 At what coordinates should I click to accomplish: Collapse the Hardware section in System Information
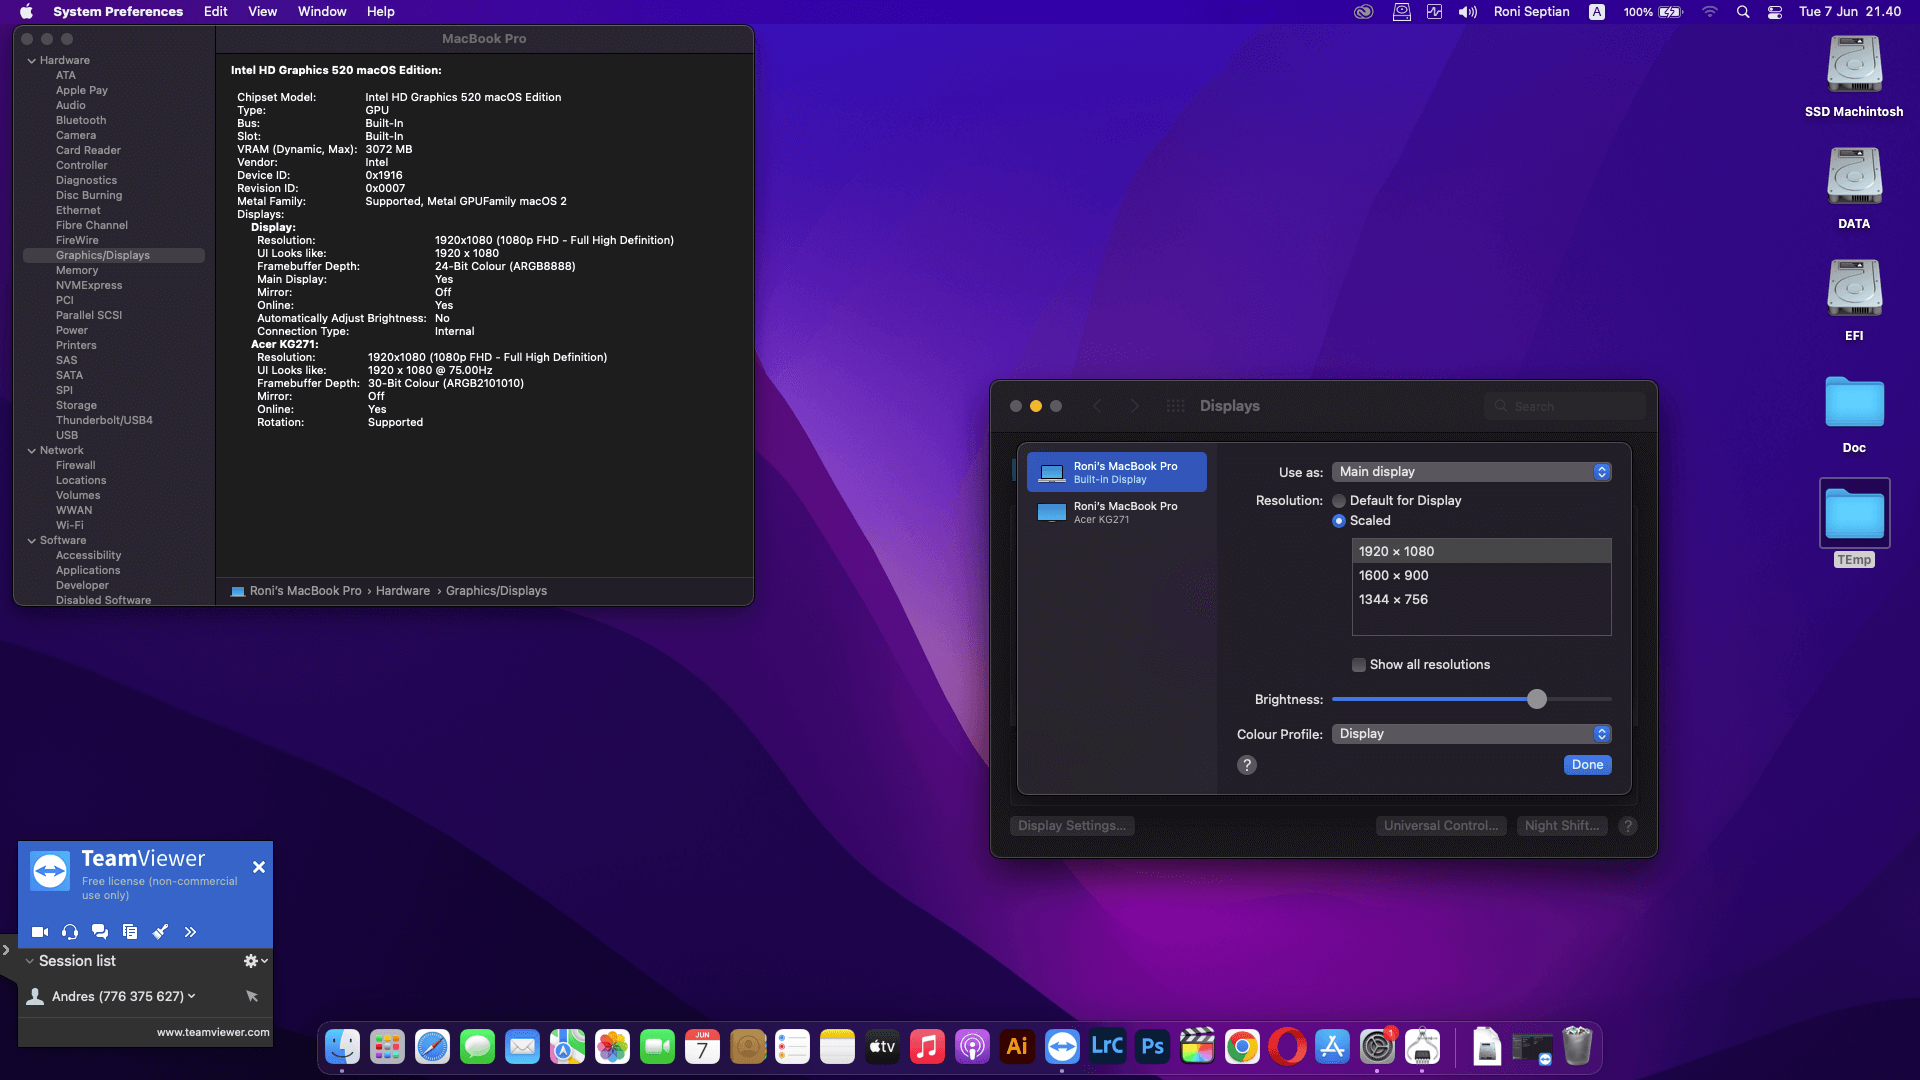point(33,60)
